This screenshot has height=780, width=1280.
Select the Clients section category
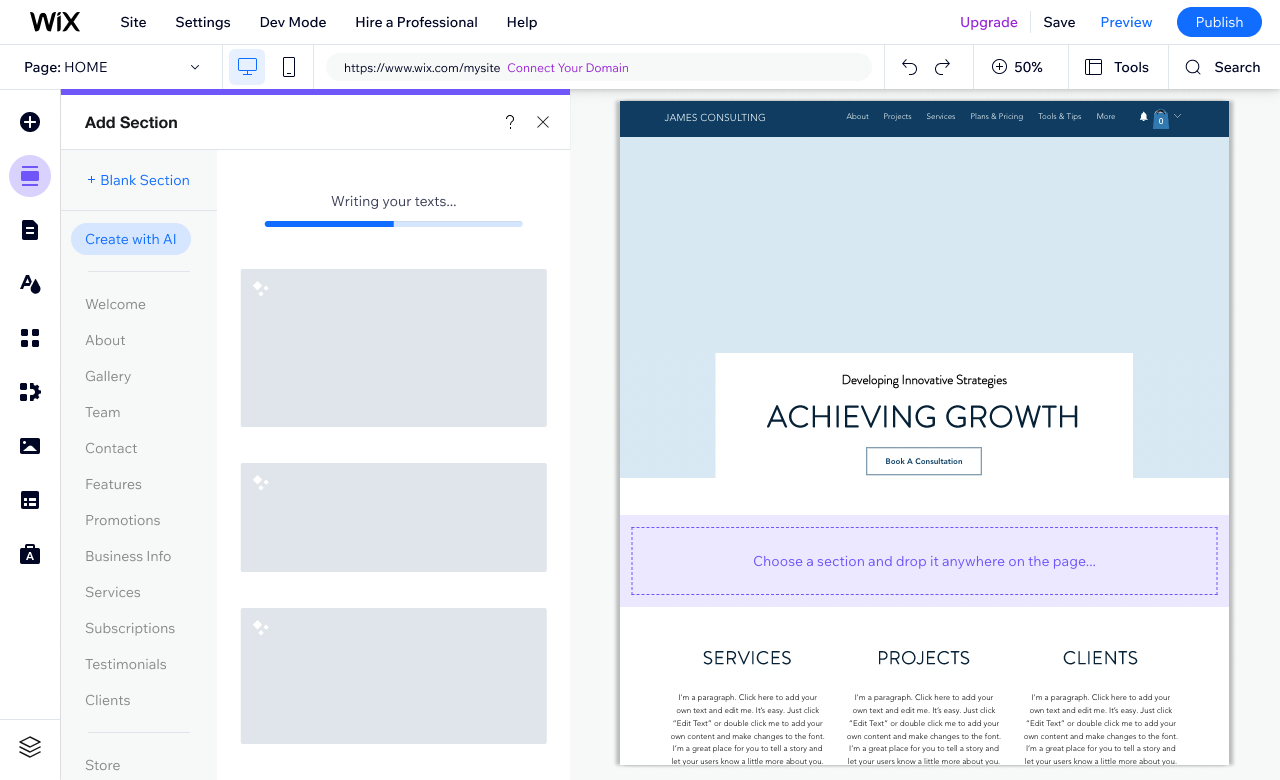pos(108,700)
